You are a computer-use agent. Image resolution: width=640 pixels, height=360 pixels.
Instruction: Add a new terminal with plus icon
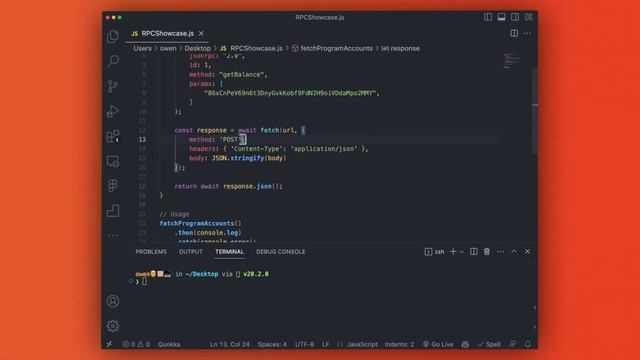click(x=453, y=252)
